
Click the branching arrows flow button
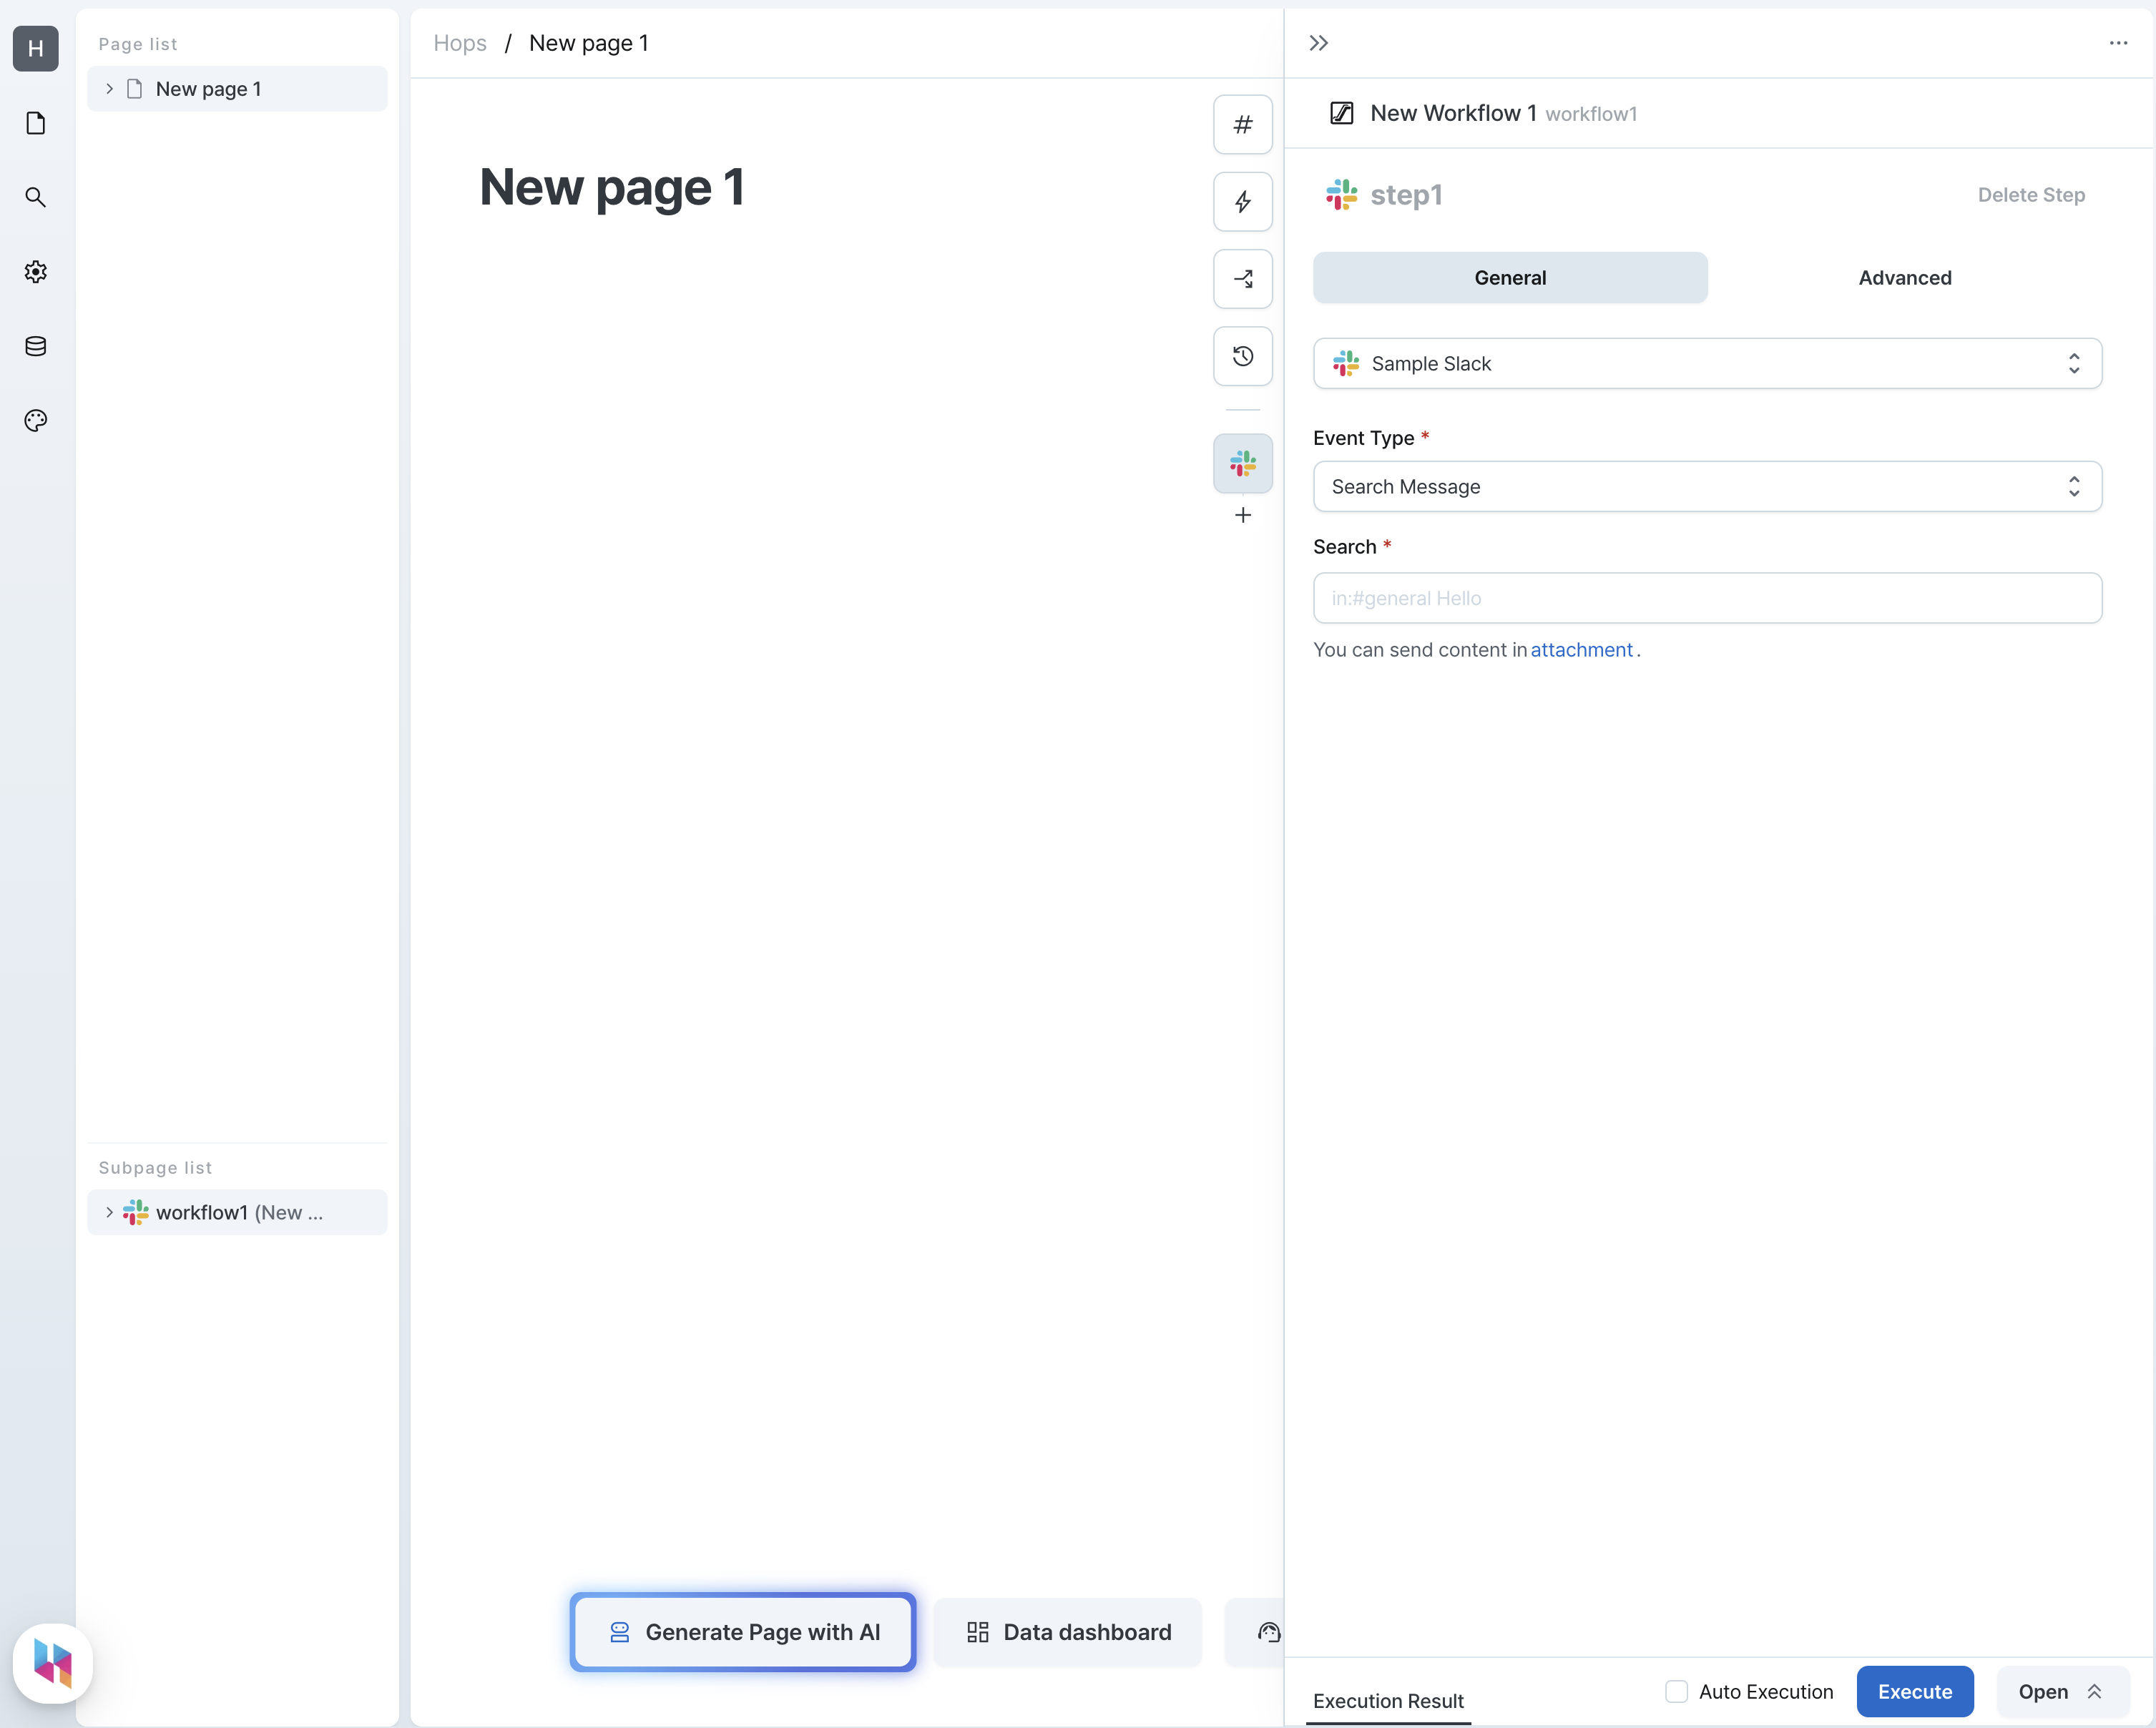pyautogui.click(x=1242, y=279)
